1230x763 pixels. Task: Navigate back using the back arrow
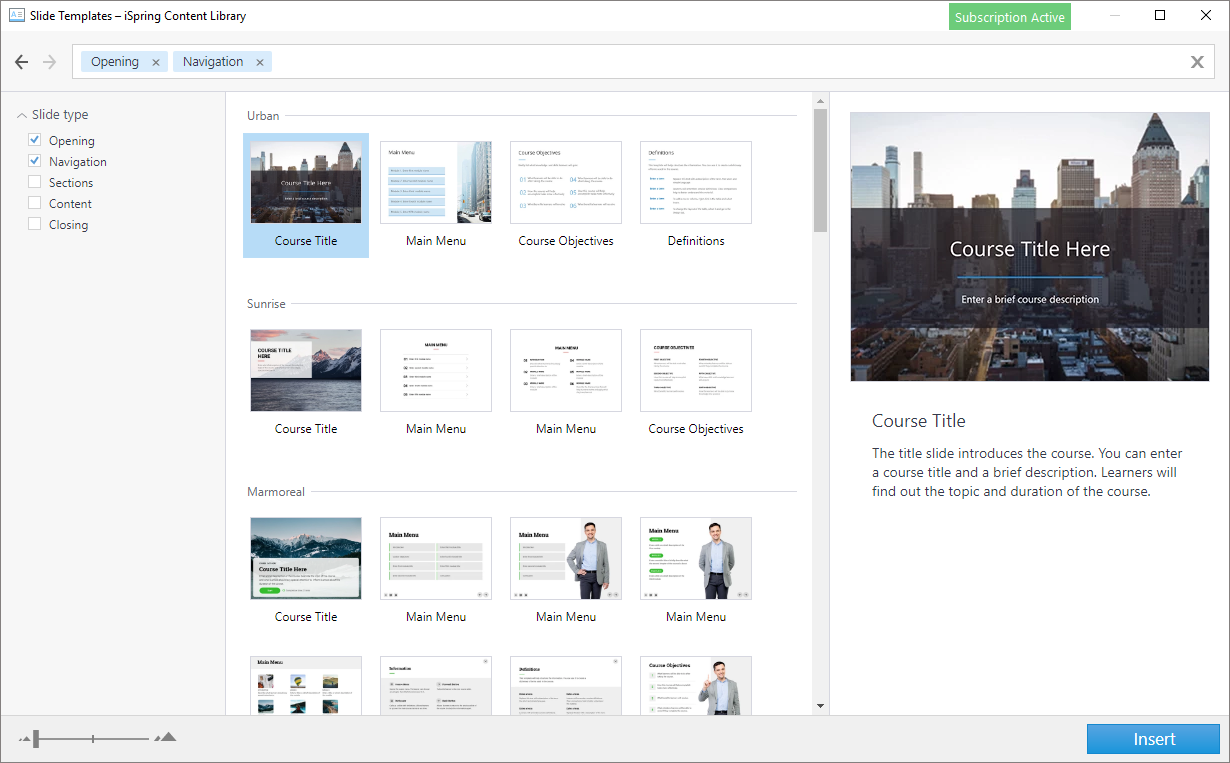point(21,61)
